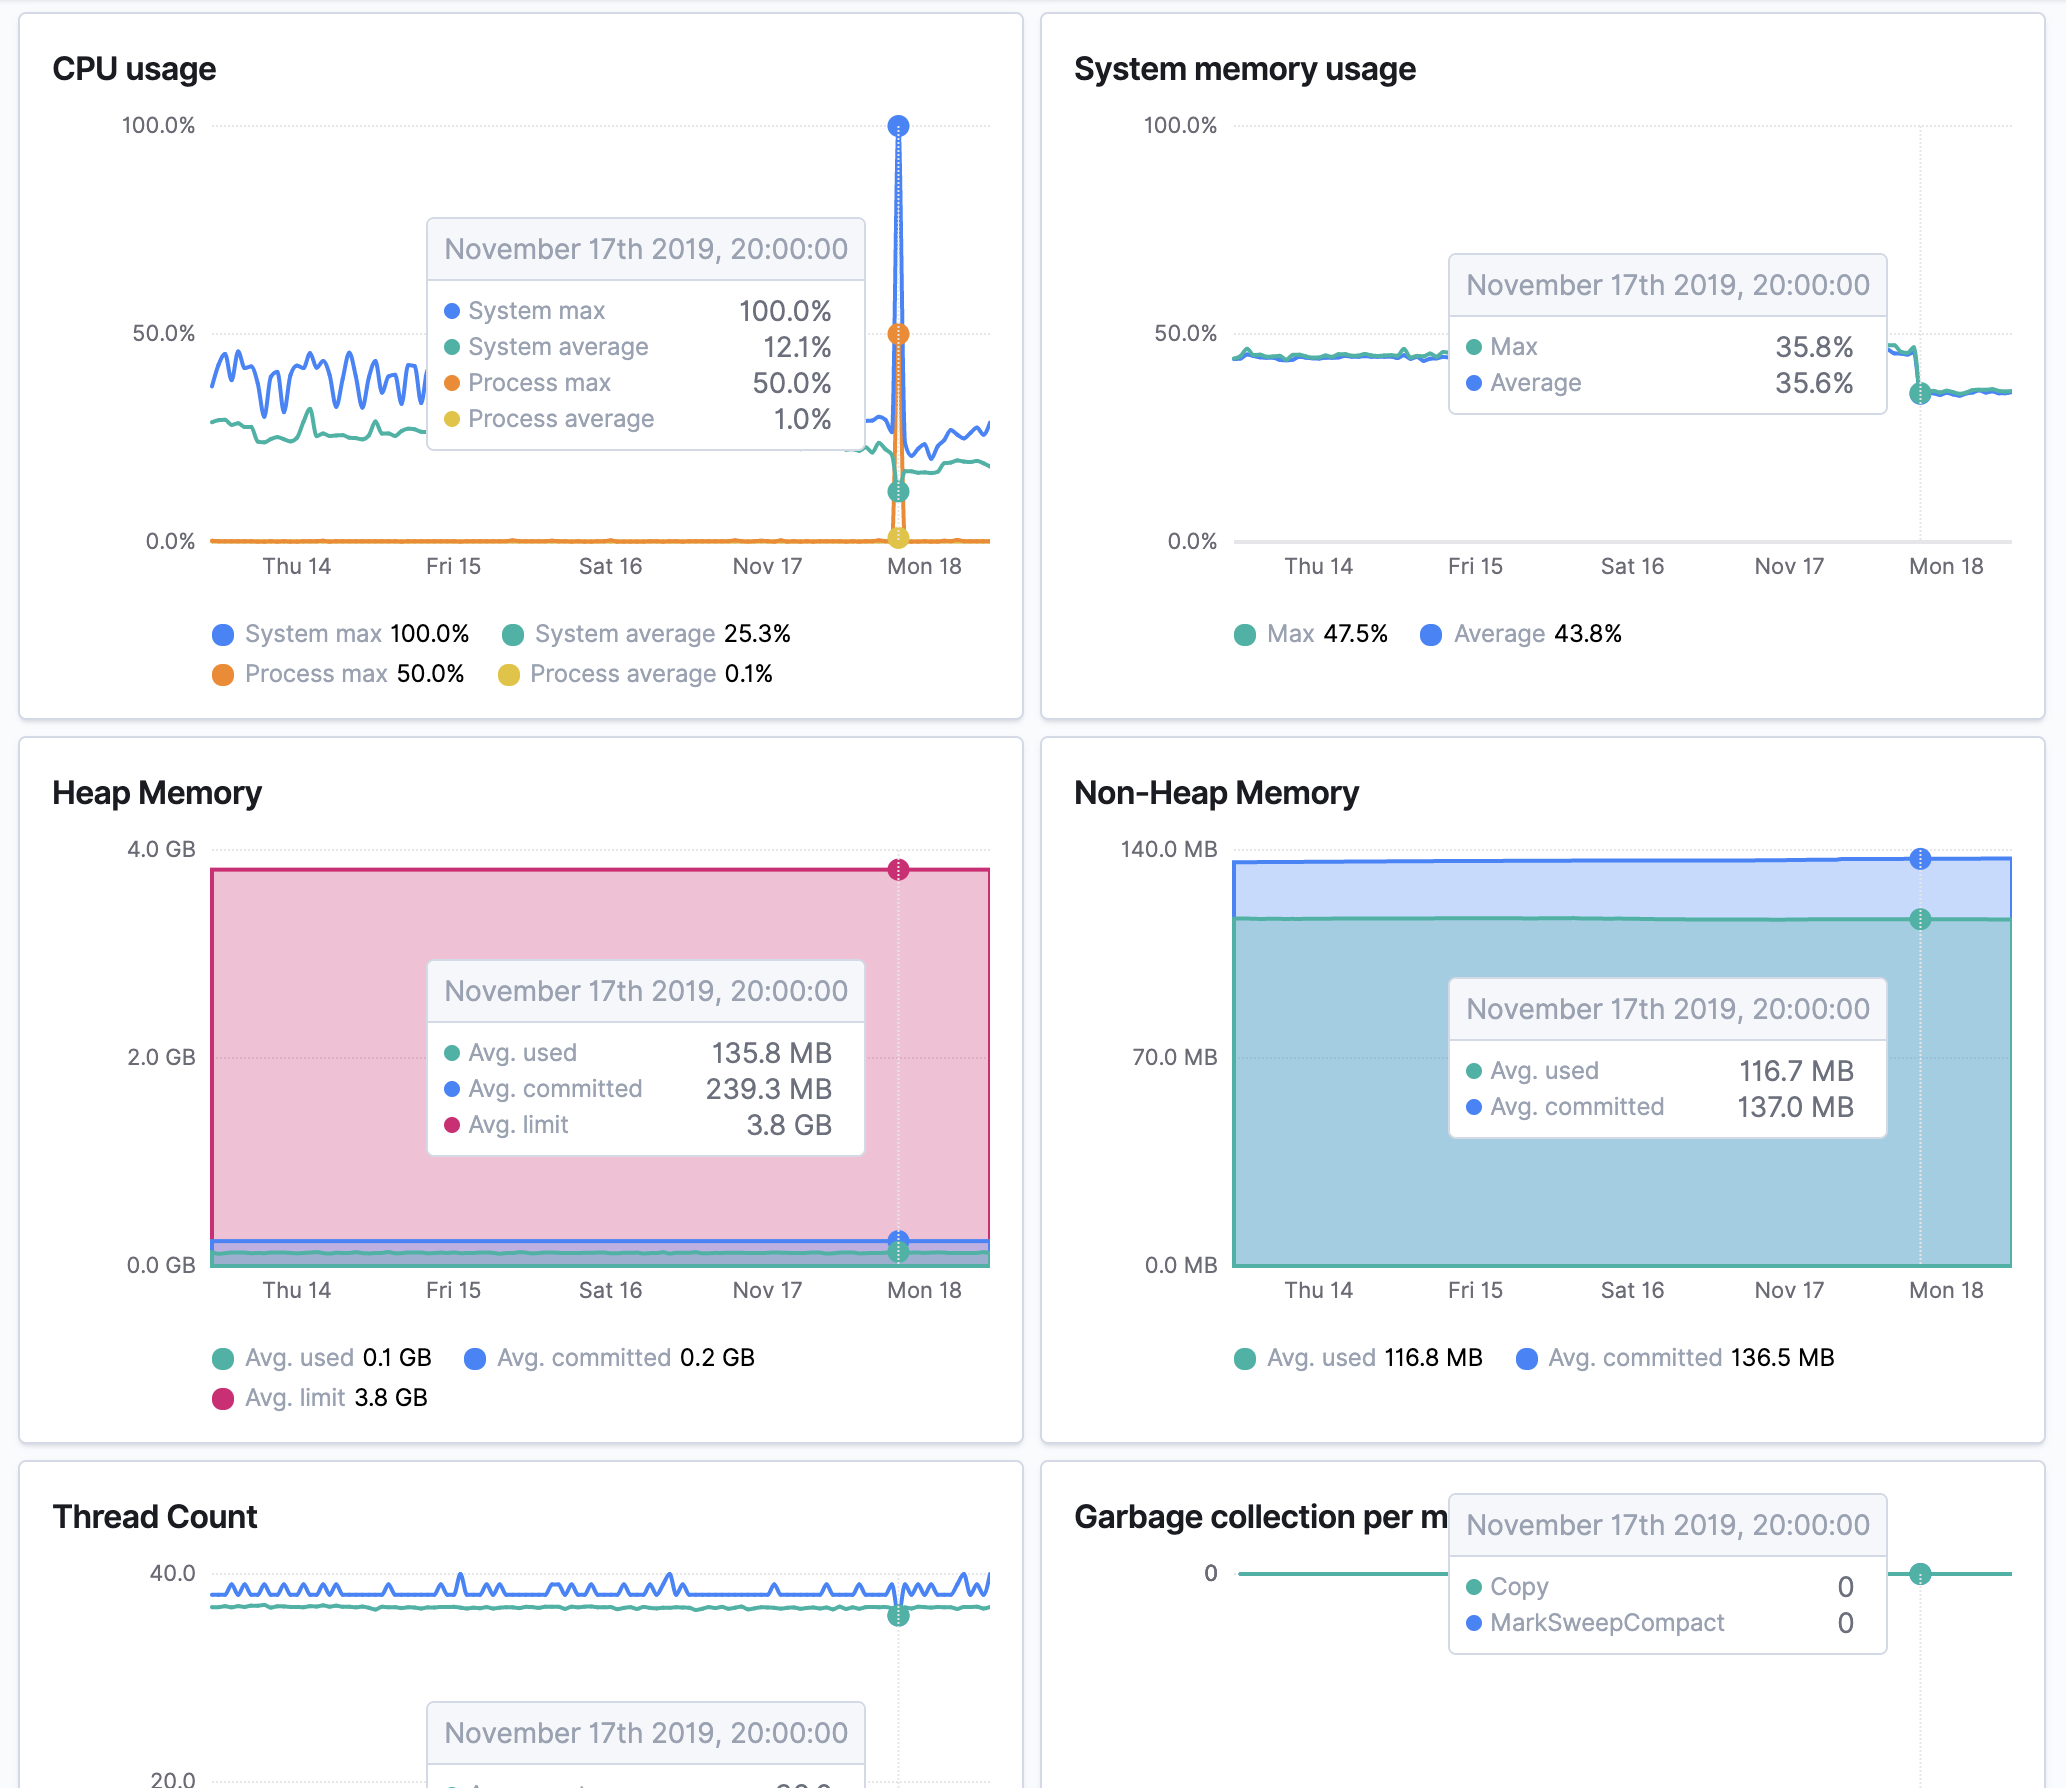
Task: Click the blue System max peak marker on Mon 18
Action: pyautogui.click(x=897, y=124)
